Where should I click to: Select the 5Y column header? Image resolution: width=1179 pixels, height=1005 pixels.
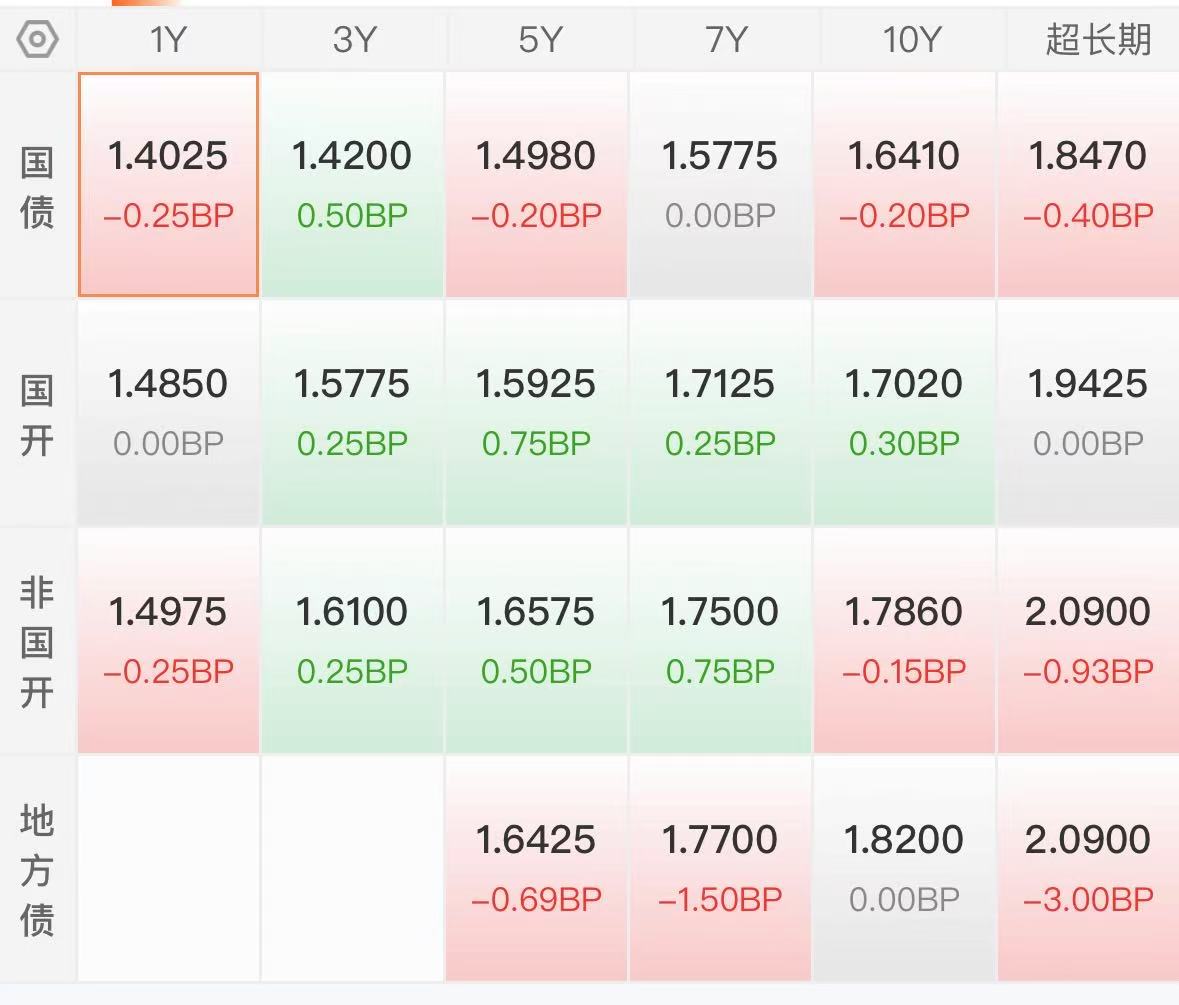coord(539,39)
